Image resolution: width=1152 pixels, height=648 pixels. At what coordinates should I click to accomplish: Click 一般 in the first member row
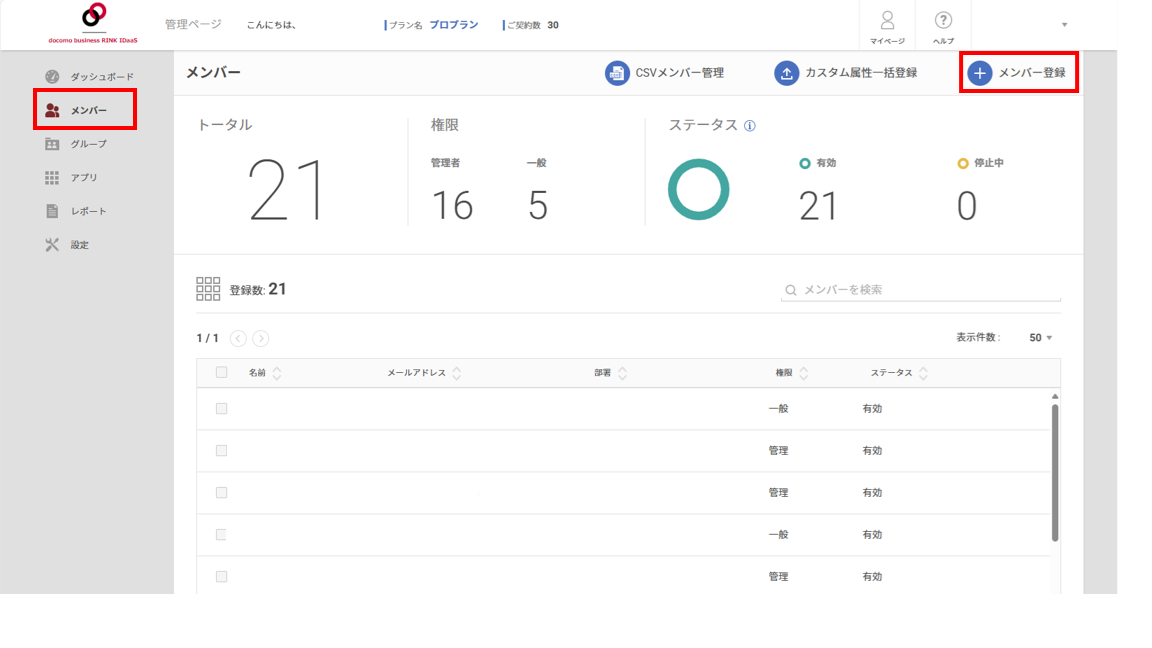778,408
